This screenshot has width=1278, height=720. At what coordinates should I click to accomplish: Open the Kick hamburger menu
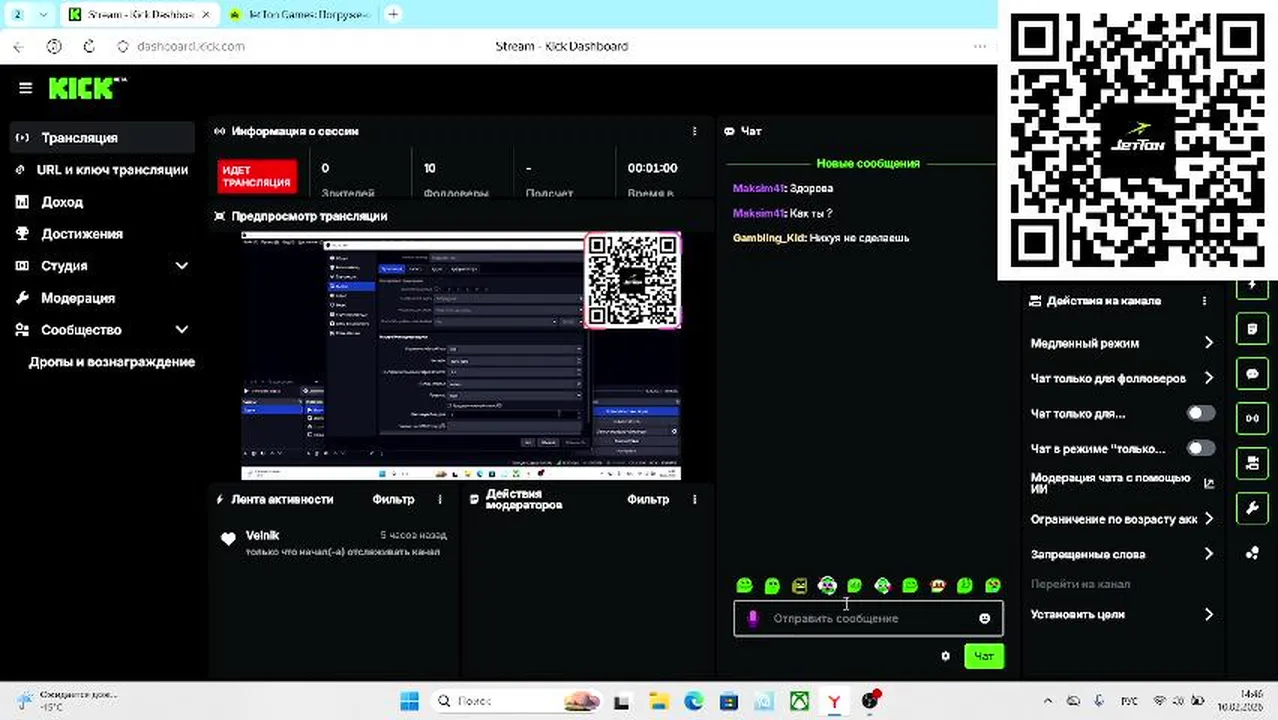[x=26, y=88]
